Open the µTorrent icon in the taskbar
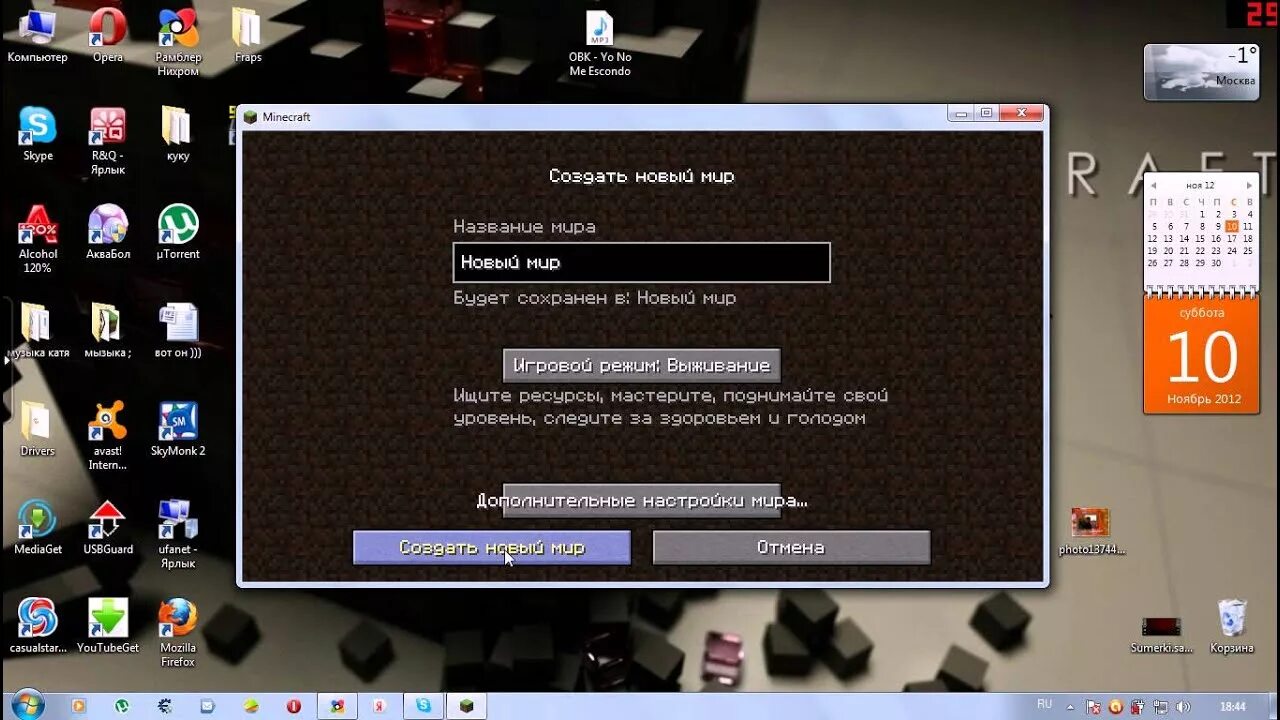The height and width of the screenshot is (720, 1280). coord(122,706)
